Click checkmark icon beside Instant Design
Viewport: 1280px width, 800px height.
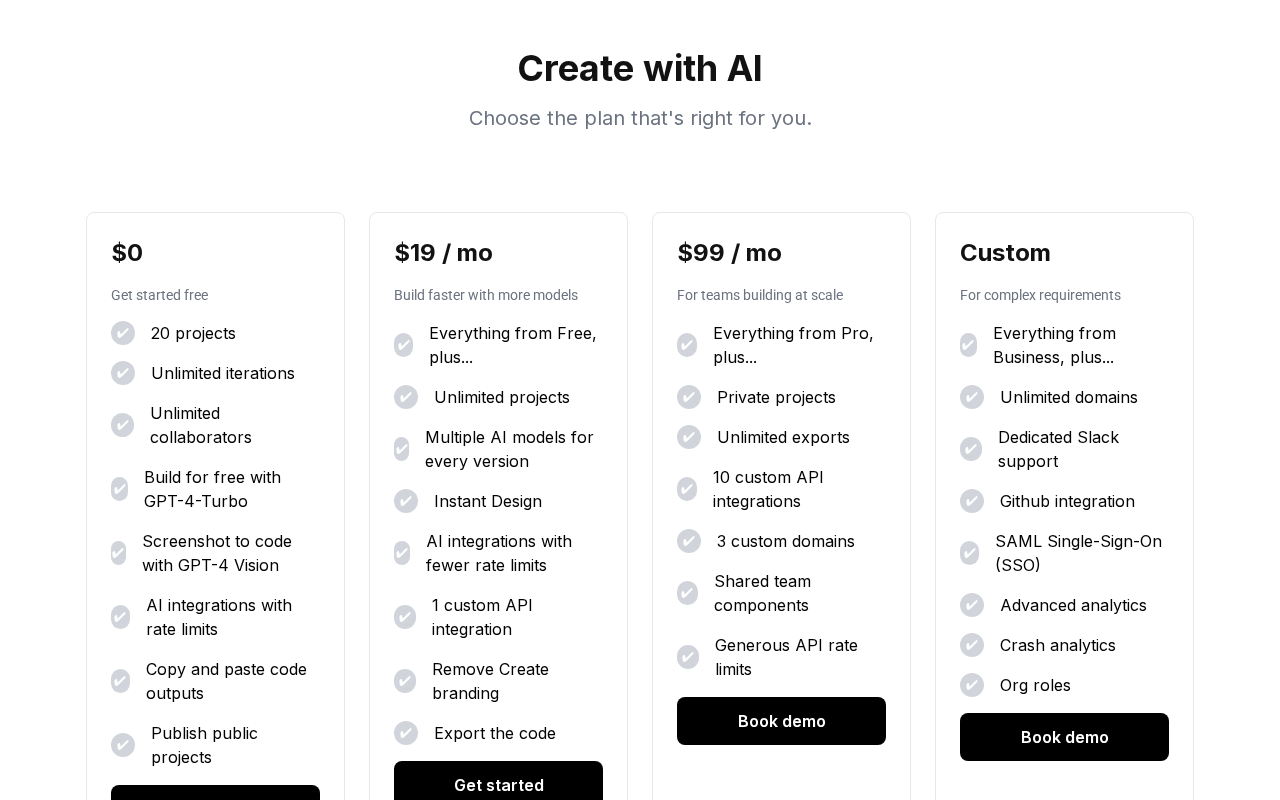(x=406, y=501)
